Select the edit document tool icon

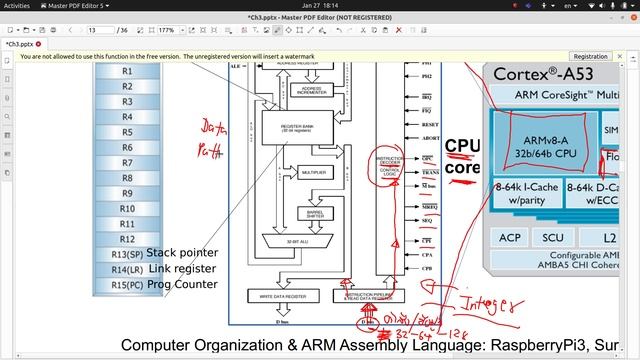click(x=244, y=30)
